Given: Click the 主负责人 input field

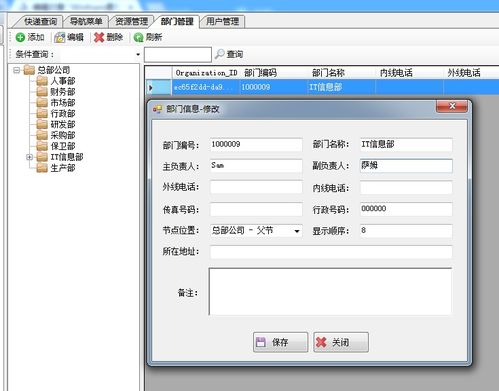Looking at the screenshot, I should pos(256,166).
